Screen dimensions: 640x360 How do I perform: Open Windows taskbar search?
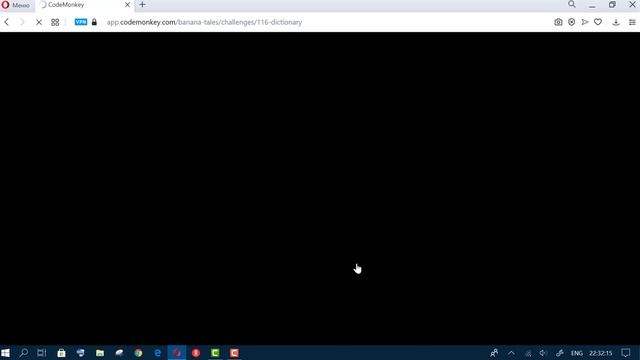pyautogui.click(x=24, y=353)
